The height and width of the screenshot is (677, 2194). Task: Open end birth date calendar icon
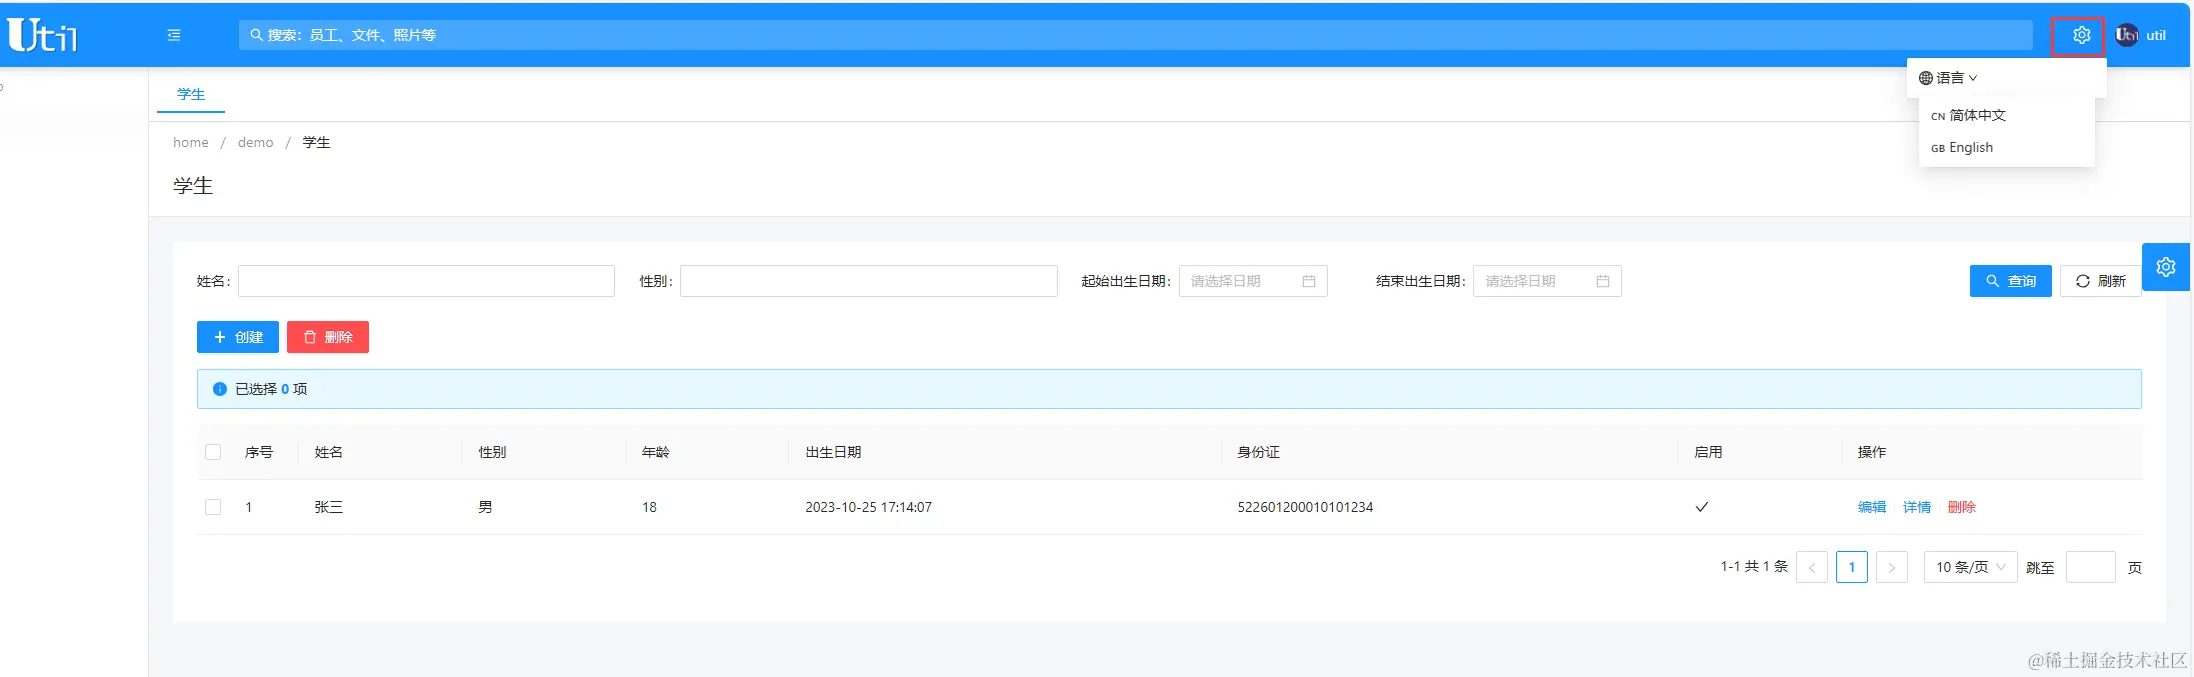click(1603, 281)
